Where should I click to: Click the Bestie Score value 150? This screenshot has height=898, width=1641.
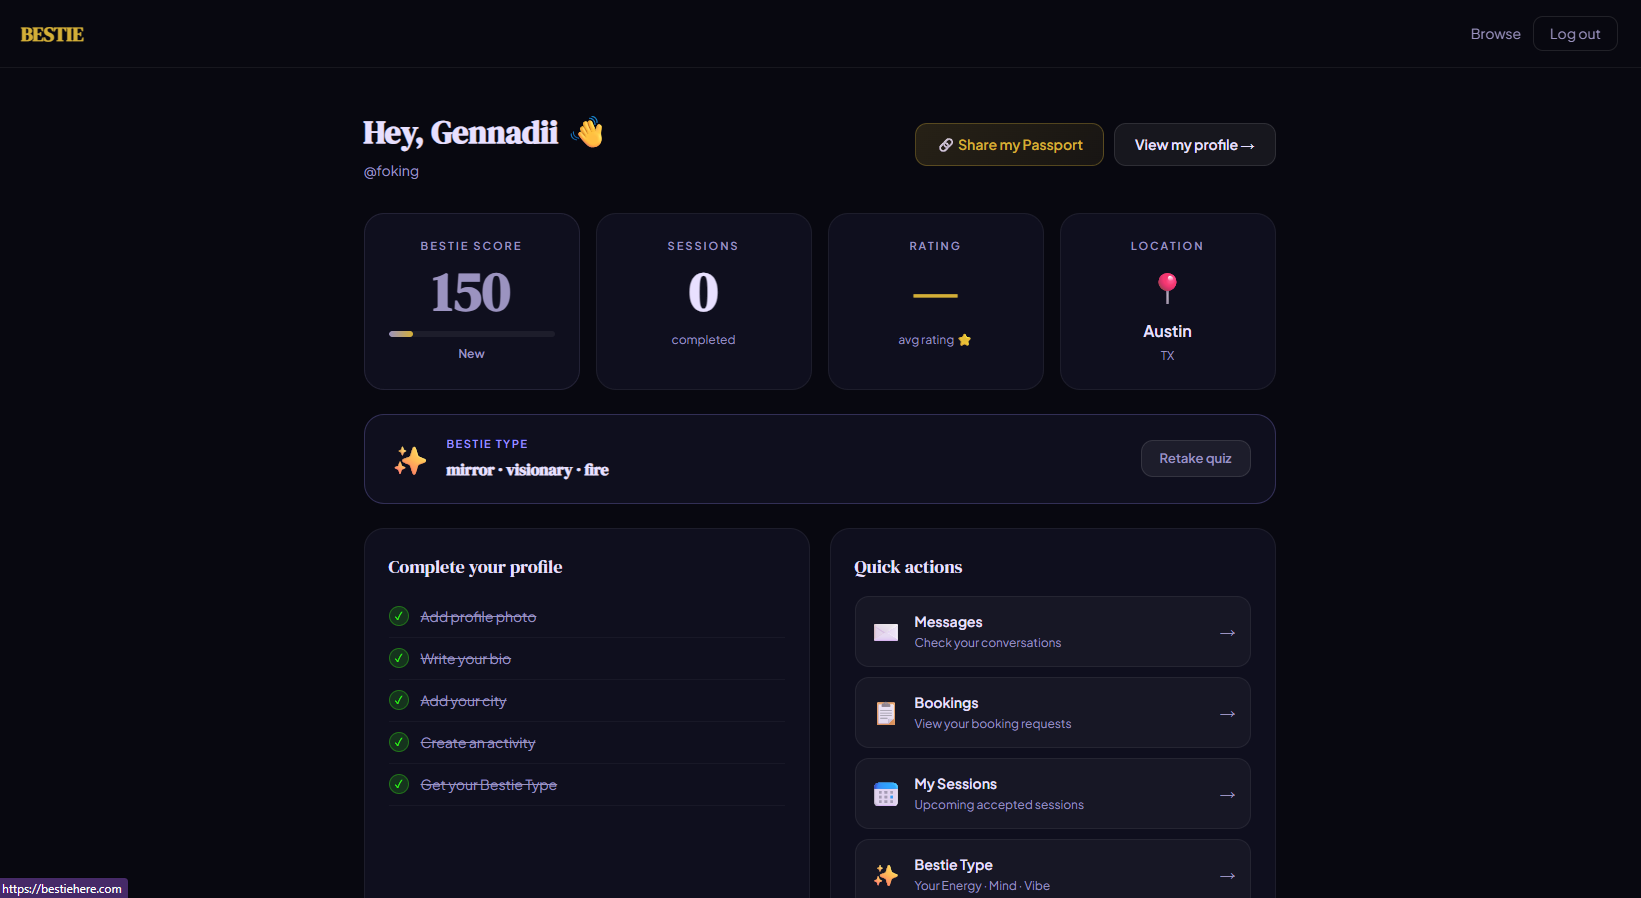(471, 292)
